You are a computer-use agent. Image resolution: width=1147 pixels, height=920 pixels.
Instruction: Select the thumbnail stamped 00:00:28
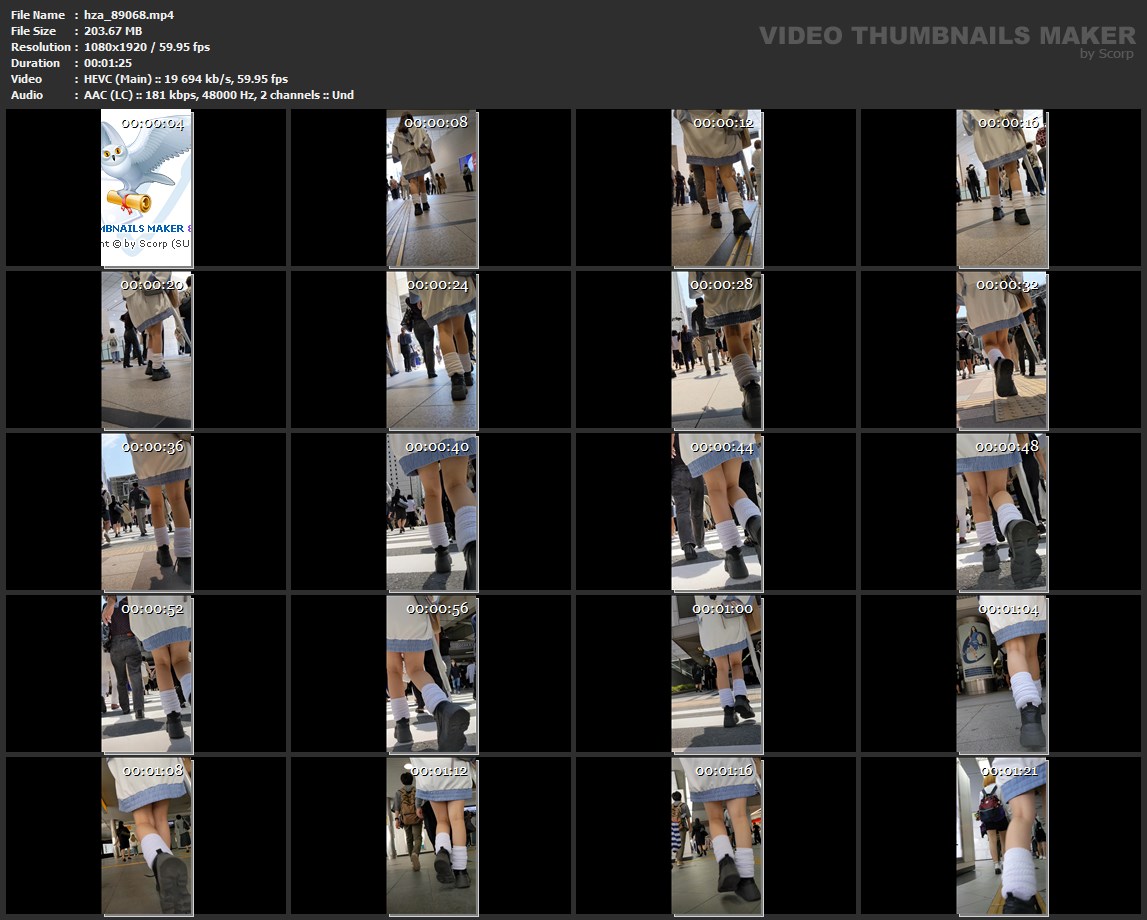(717, 350)
